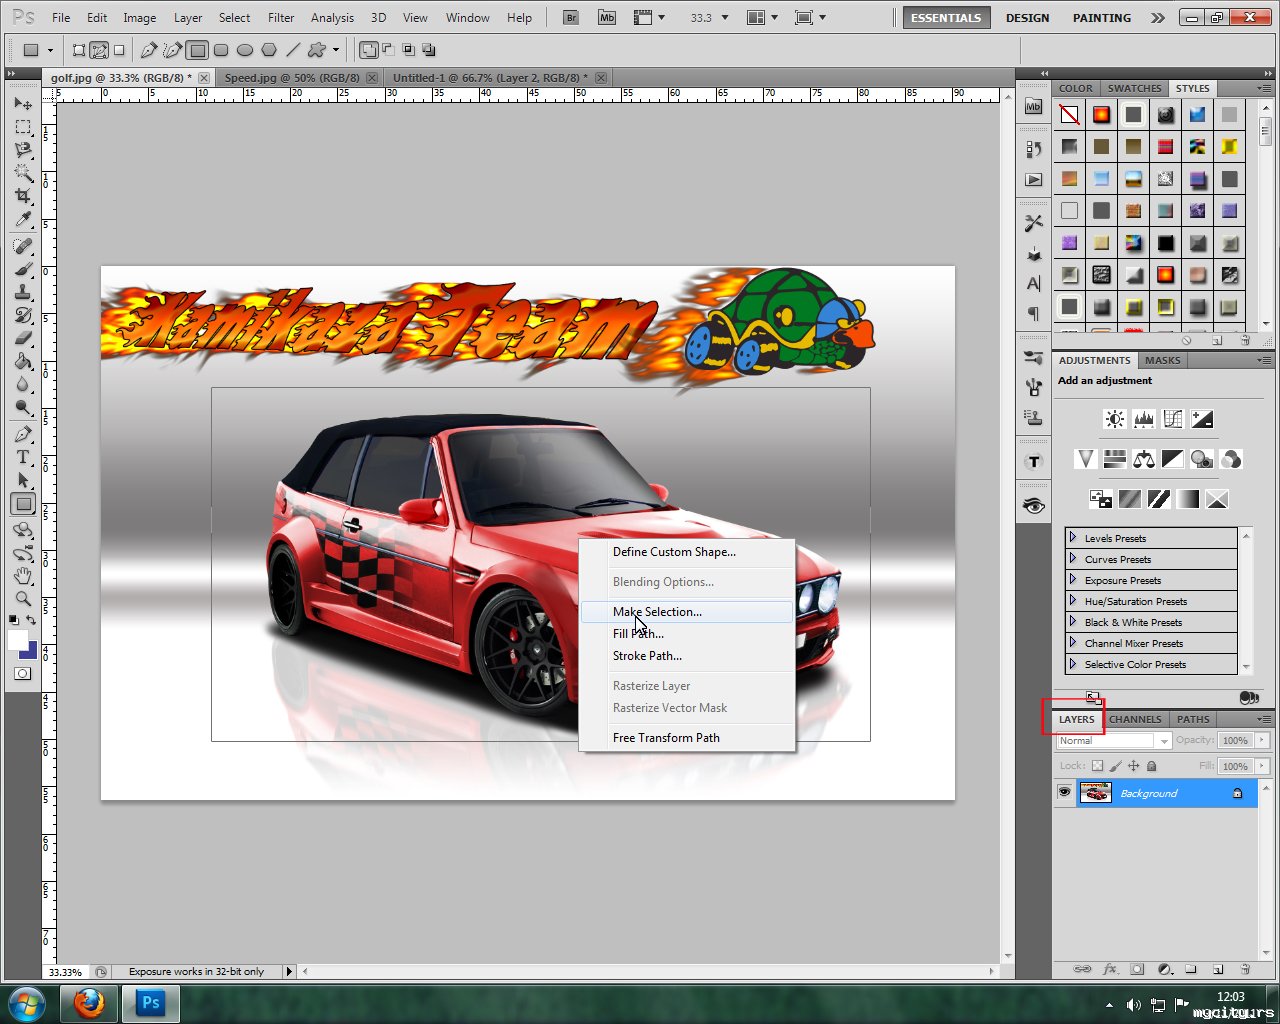
Task: Choose Make Selection from context menu
Action: 657,612
